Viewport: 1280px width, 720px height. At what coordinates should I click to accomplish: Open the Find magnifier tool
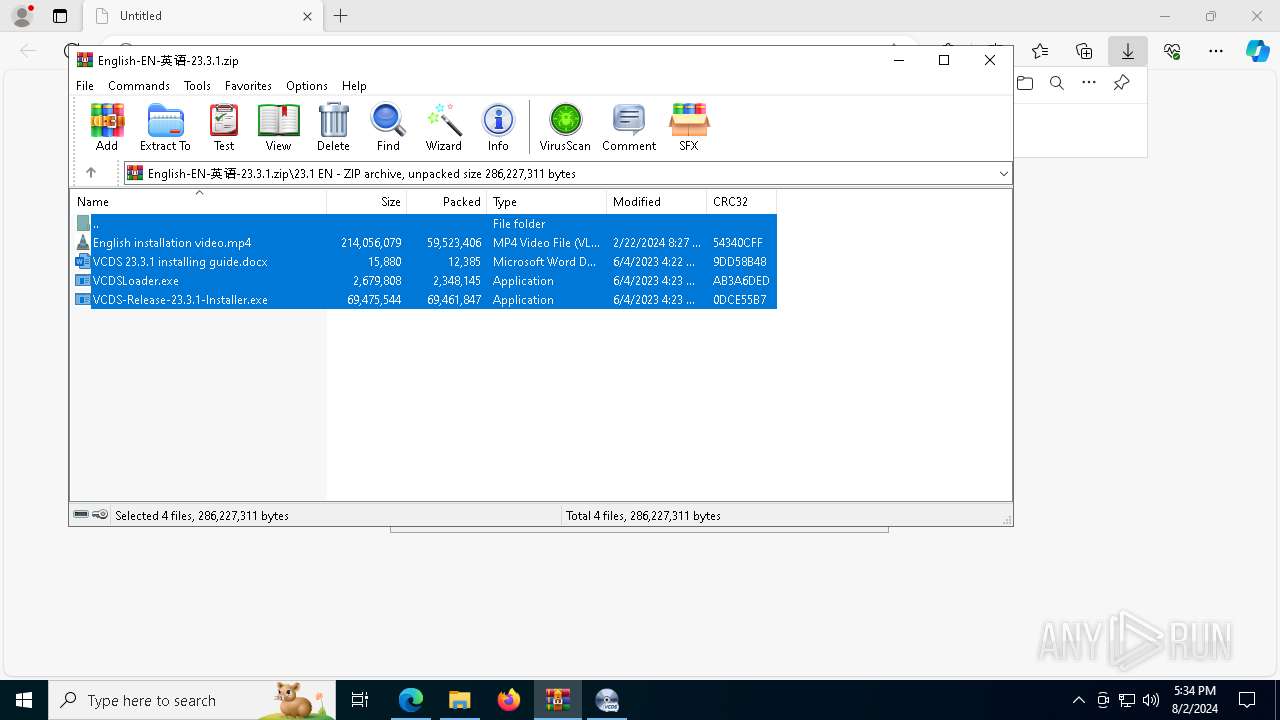click(x=388, y=127)
